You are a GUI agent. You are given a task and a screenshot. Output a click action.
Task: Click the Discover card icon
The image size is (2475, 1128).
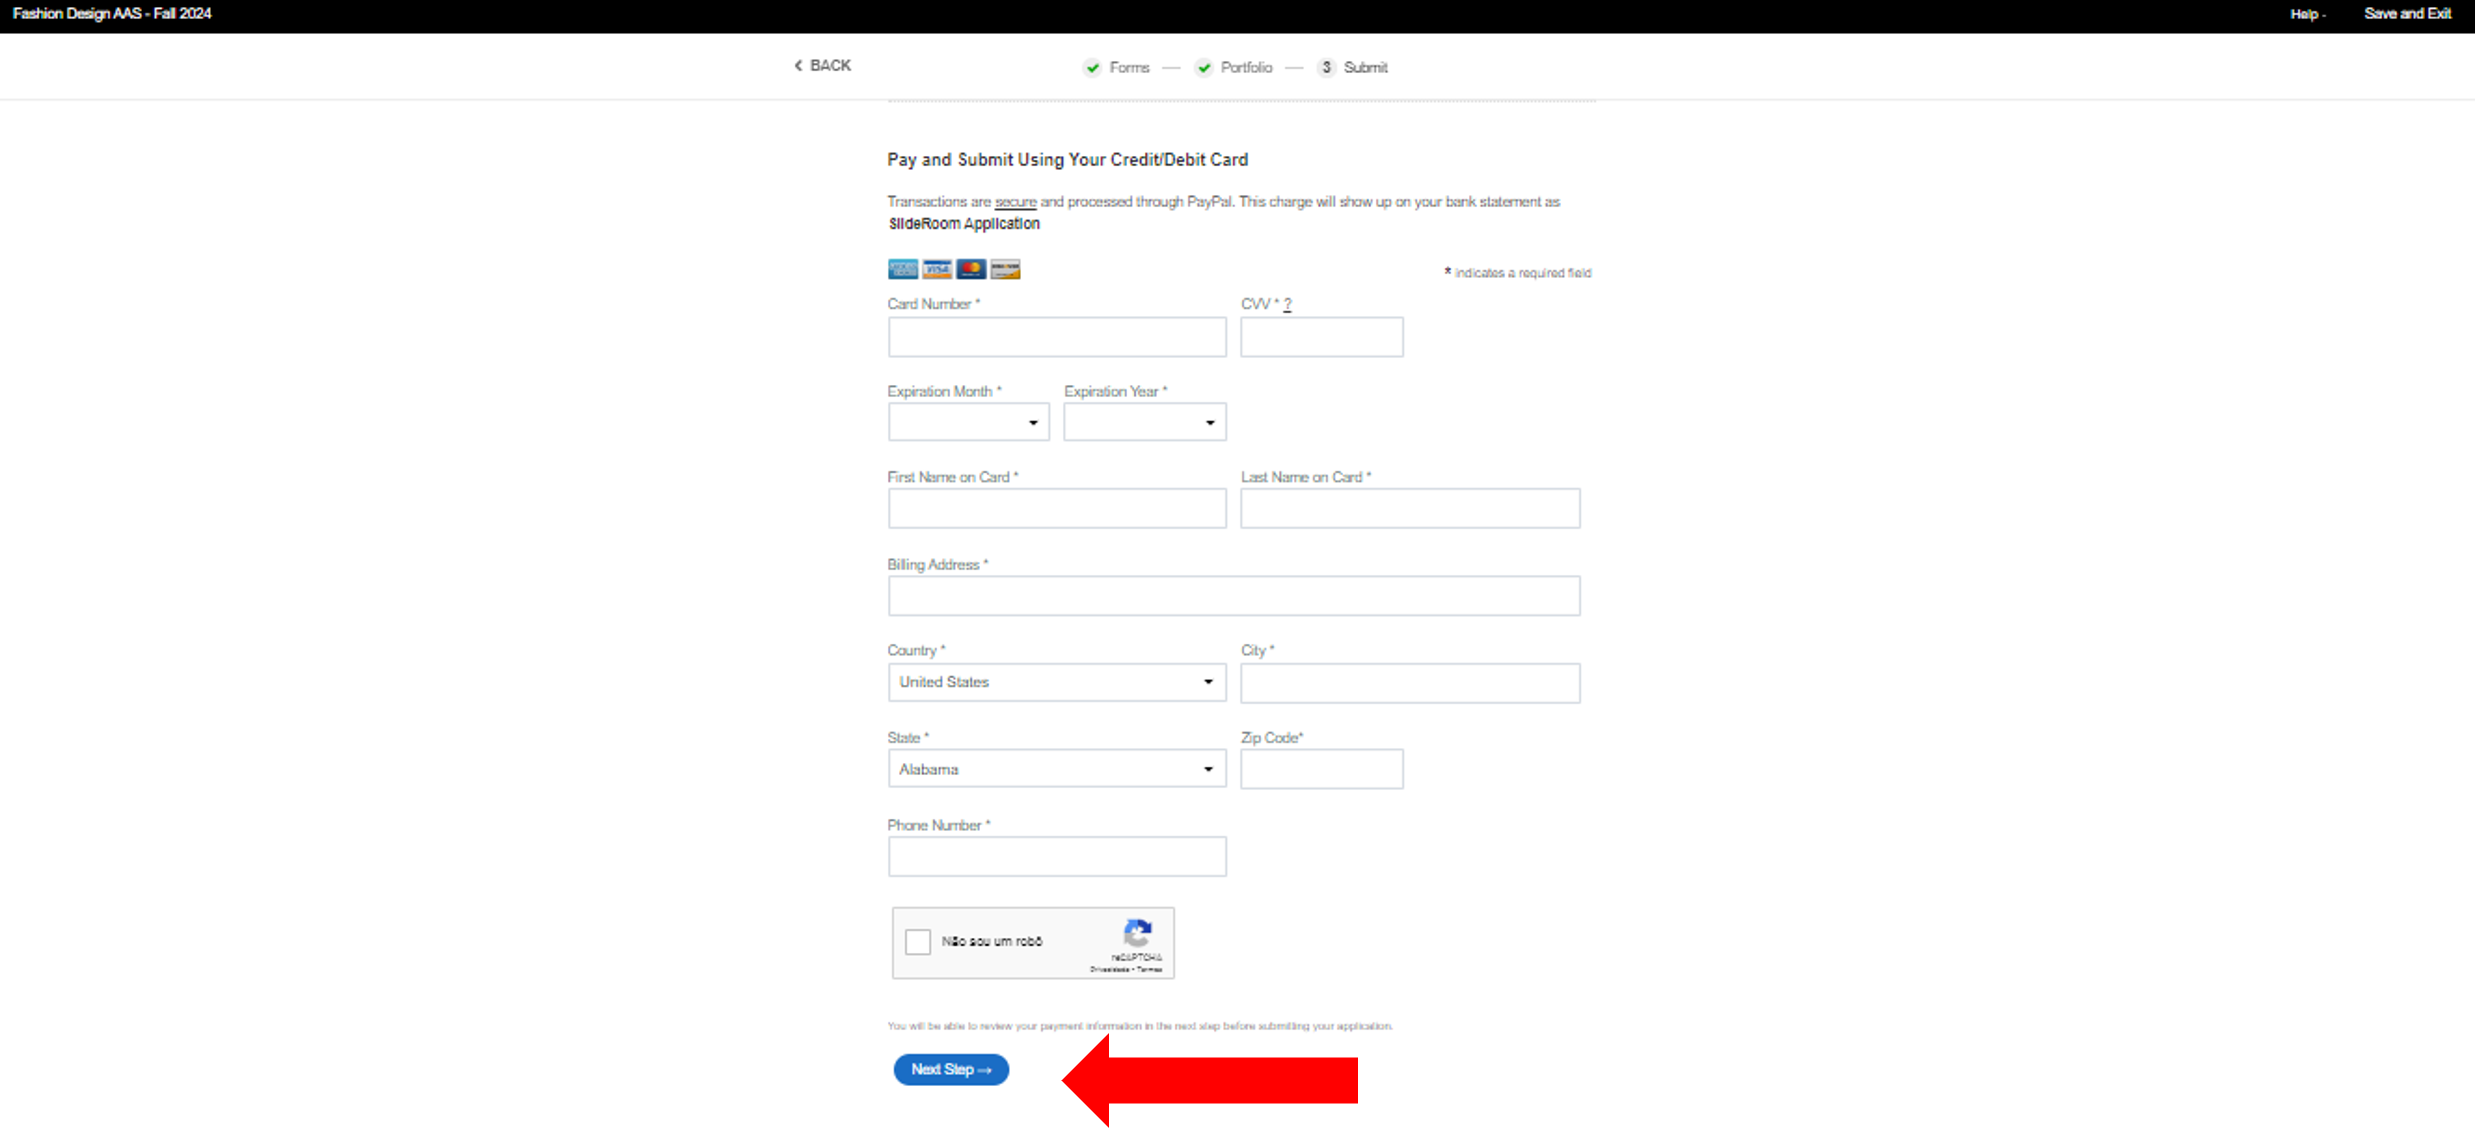1005,269
